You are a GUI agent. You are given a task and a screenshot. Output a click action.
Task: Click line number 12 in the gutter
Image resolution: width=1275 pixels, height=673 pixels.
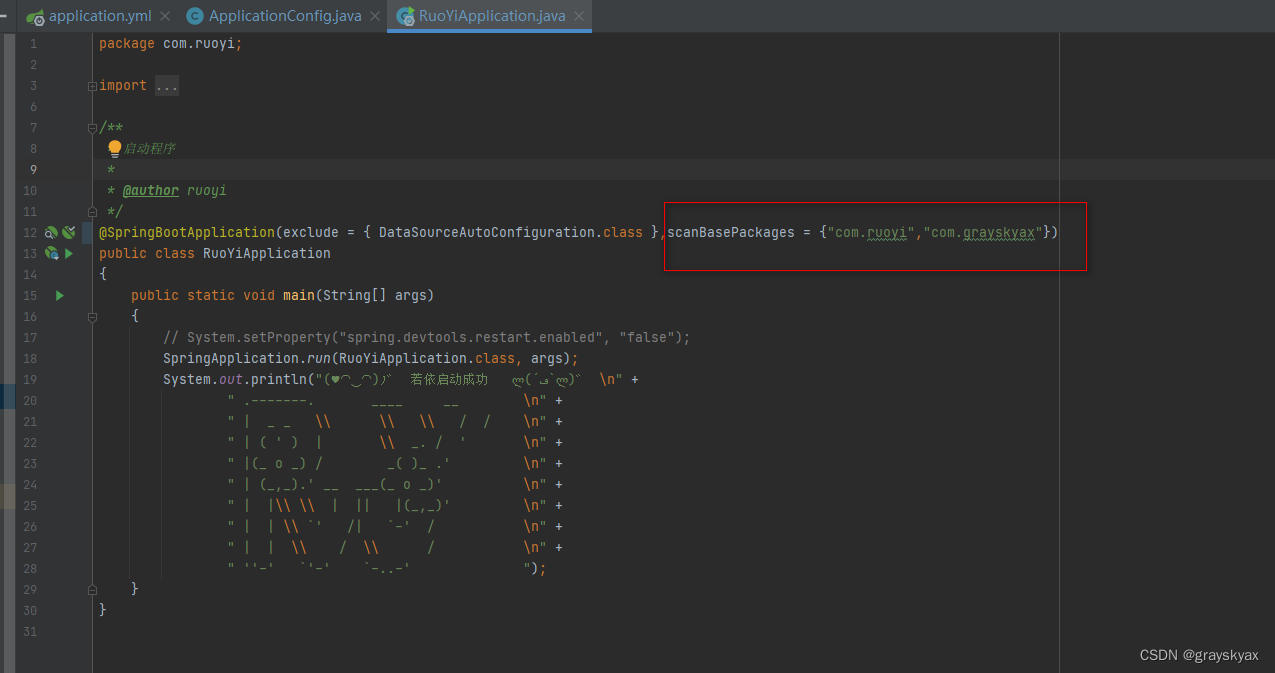[x=31, y=232]
